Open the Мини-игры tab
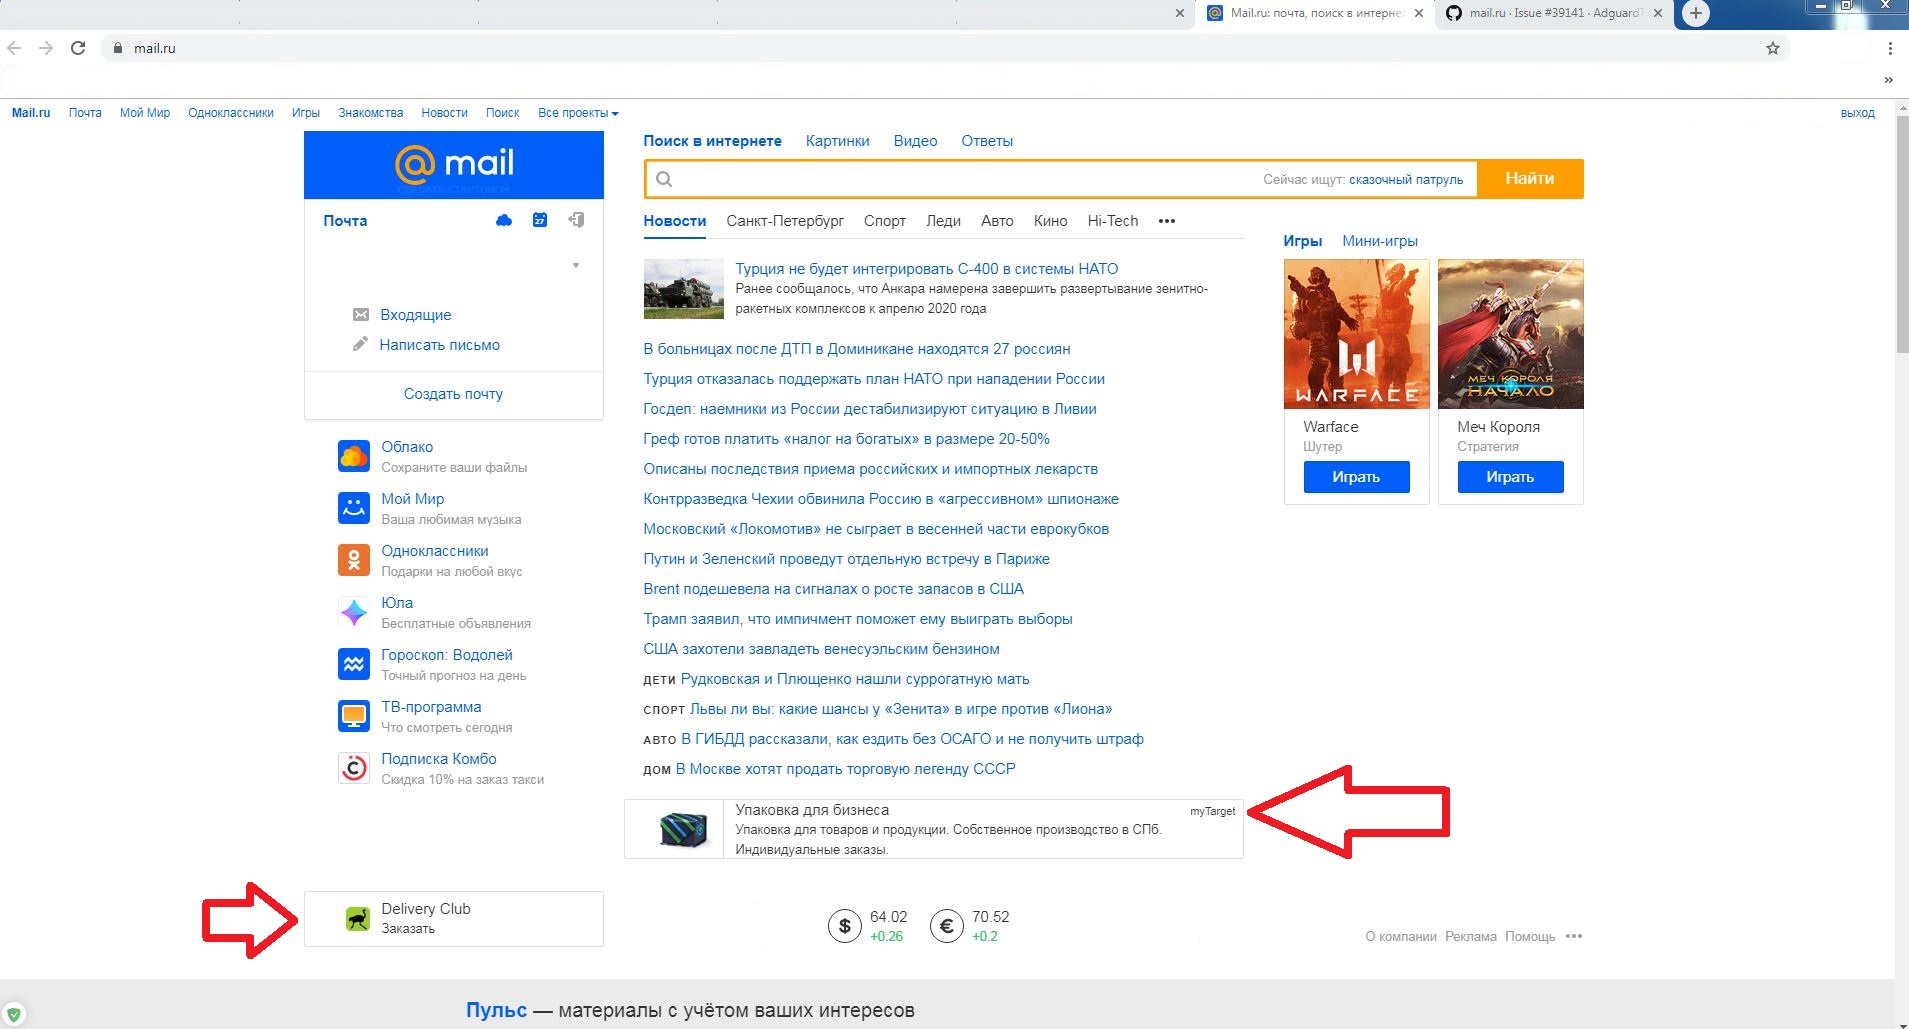 point(1381,240)
